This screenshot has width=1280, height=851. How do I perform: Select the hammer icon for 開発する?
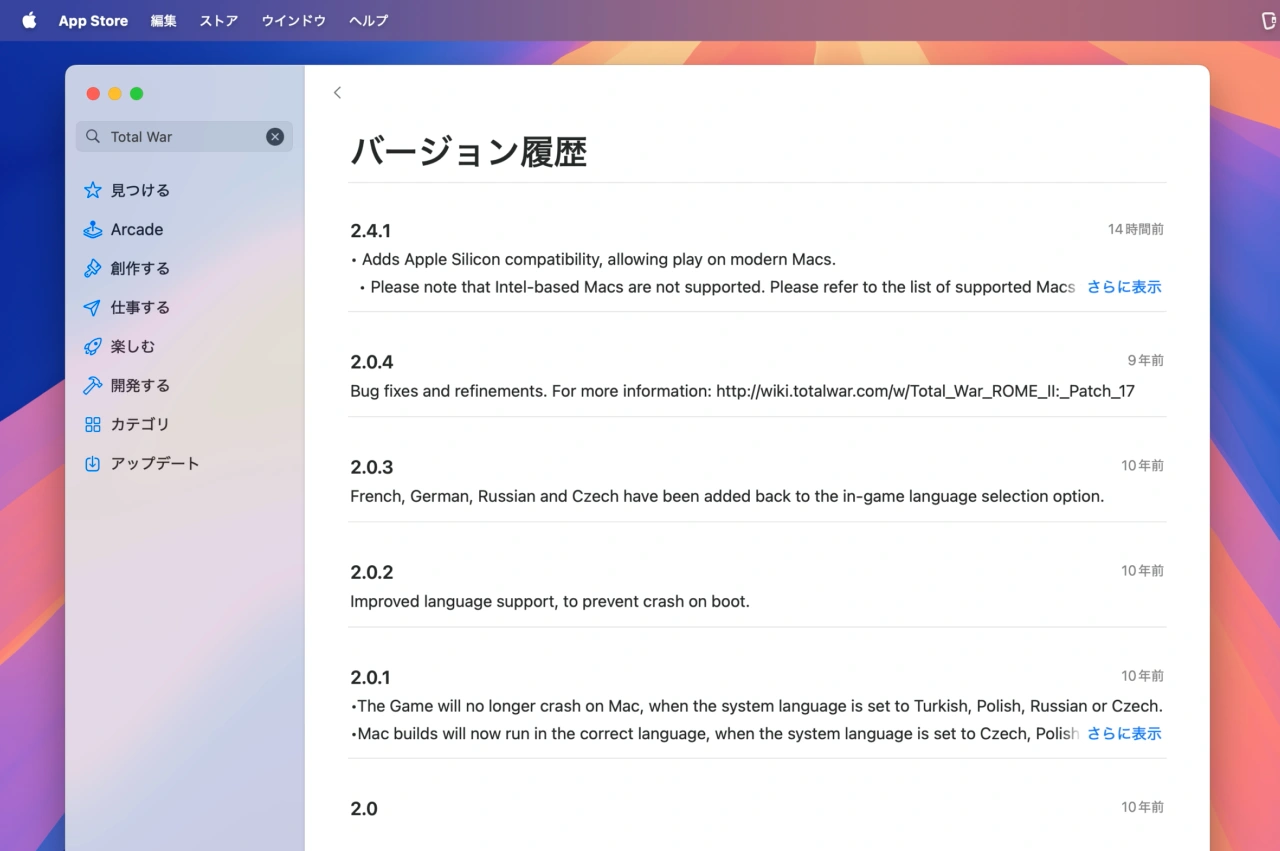(x=93, y=385)
